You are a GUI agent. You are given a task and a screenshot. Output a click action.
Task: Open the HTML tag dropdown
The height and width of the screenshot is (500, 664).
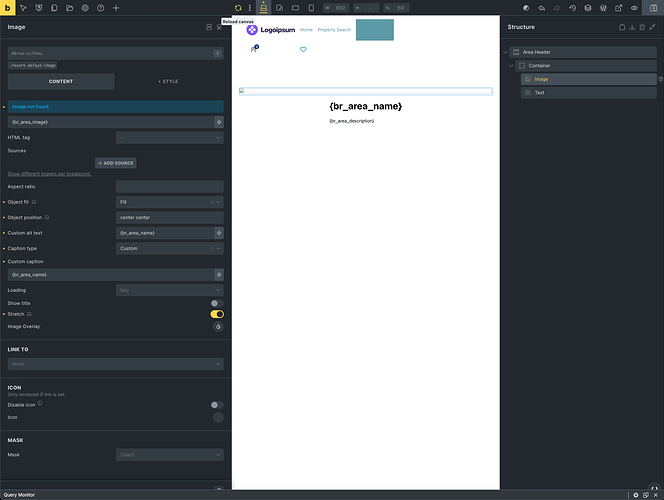[170, 137]
